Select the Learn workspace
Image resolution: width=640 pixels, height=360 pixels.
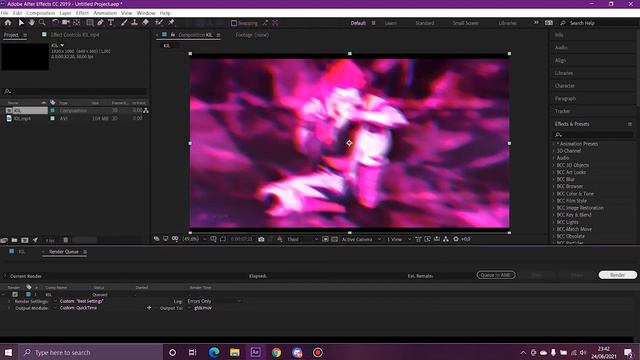391,23
